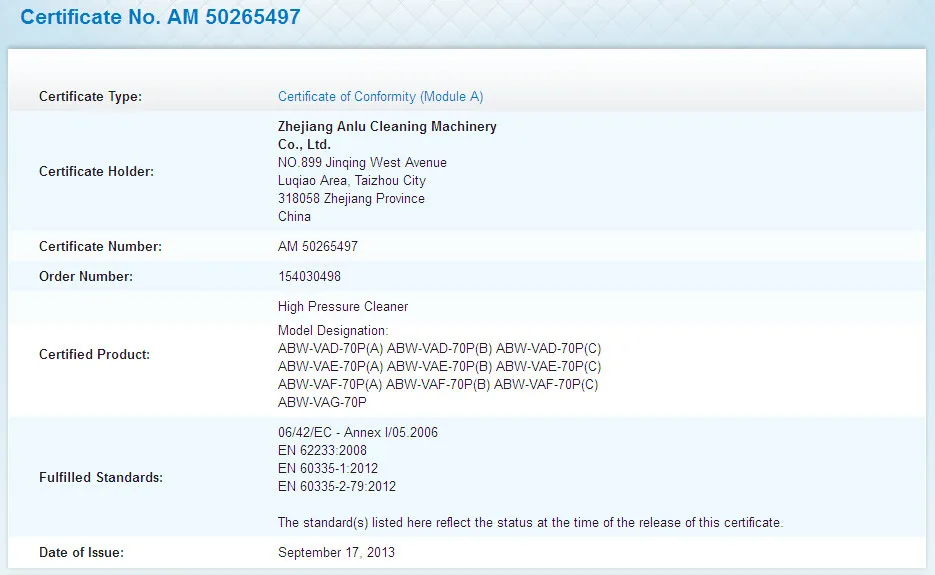Click the model "ABW-VAG-70P"

pyautogui.click(x=322, y=403)
